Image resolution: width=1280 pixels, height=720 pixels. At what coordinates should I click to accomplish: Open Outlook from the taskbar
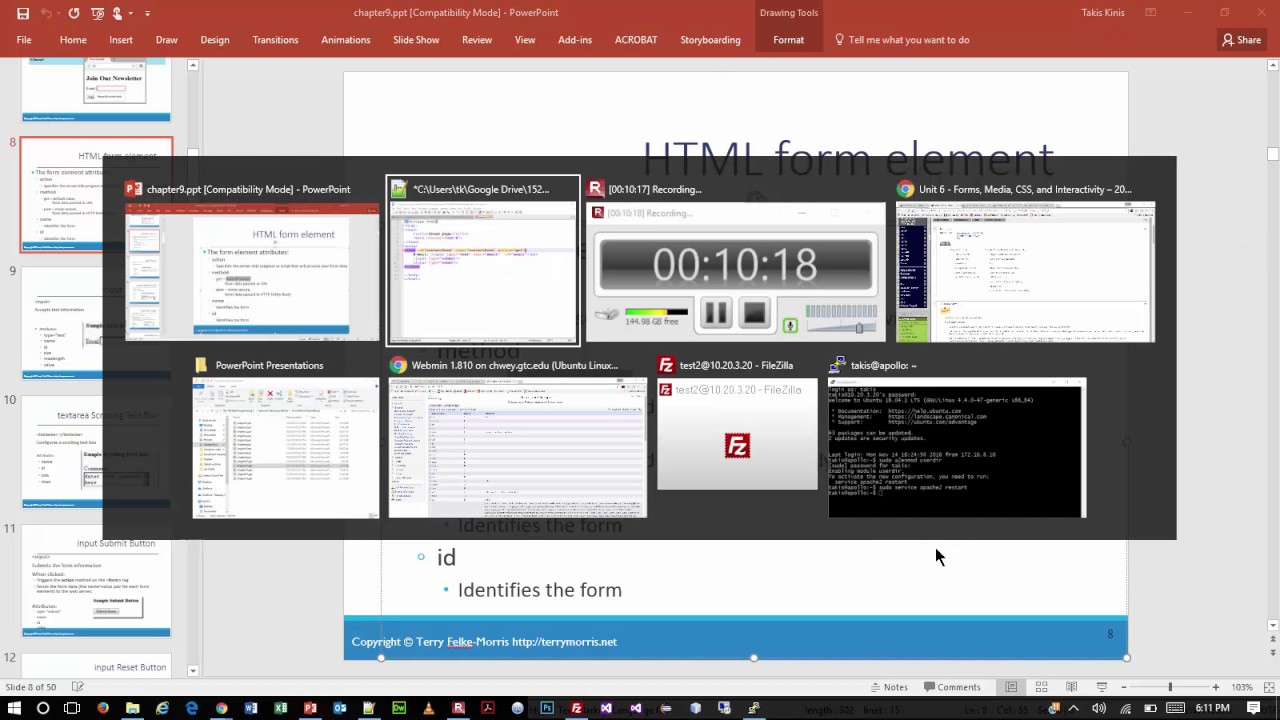coord(340,708)
